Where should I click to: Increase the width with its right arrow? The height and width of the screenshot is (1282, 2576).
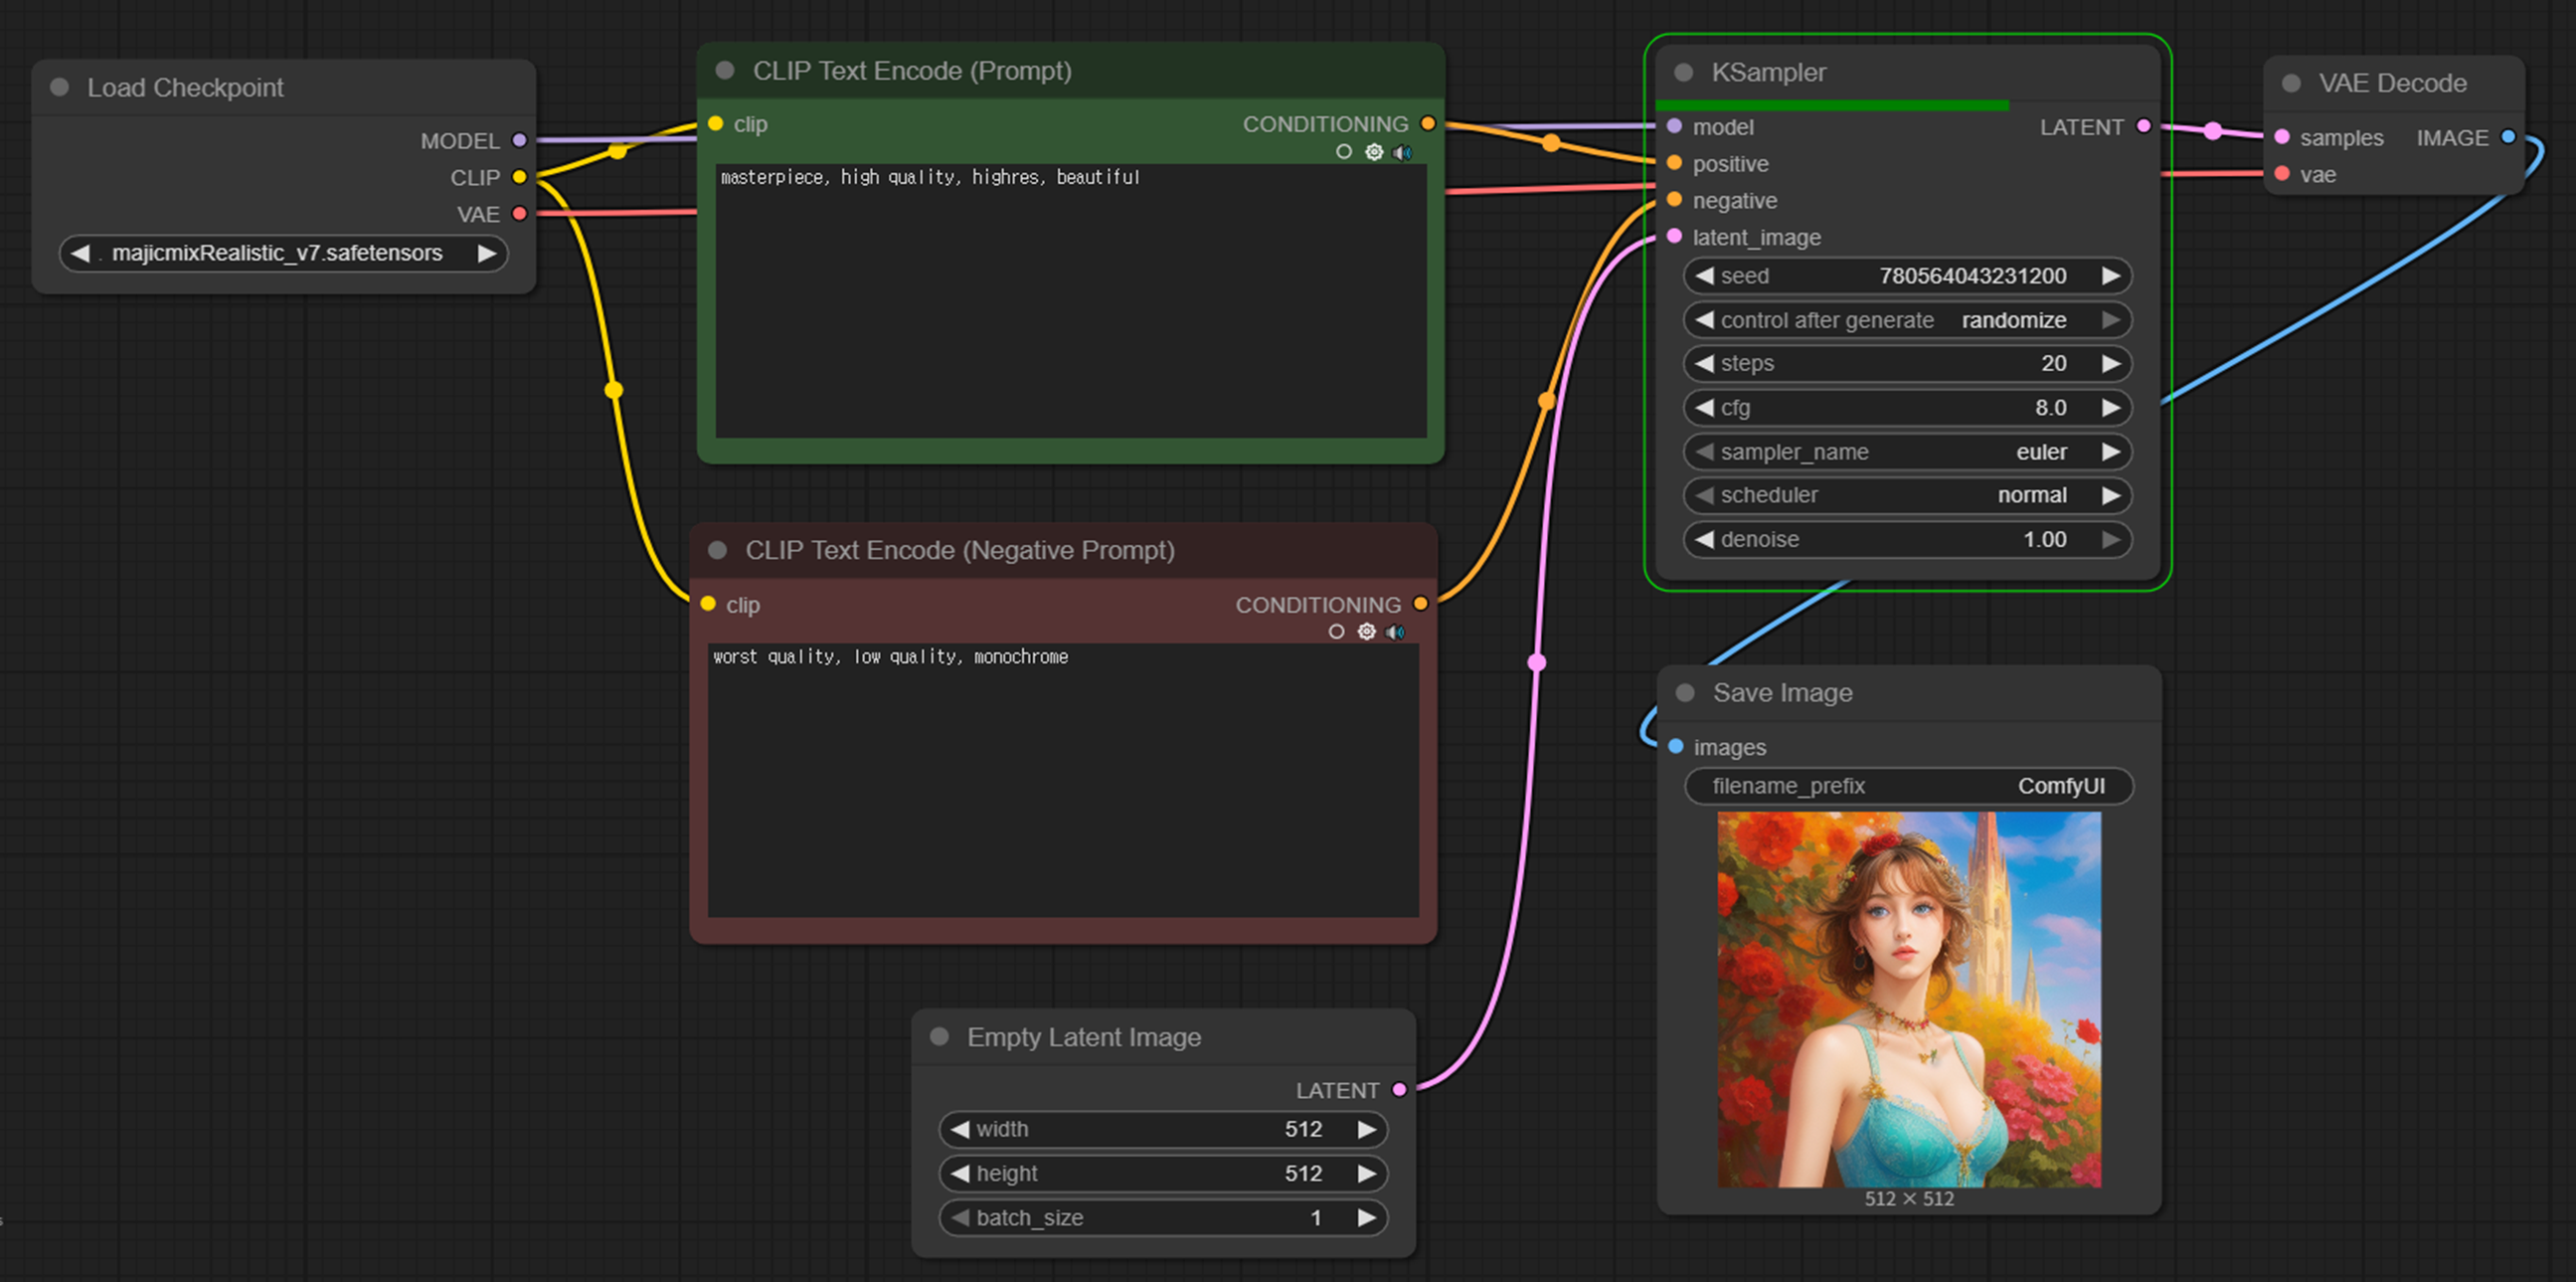click(x=1366, y=1129)
